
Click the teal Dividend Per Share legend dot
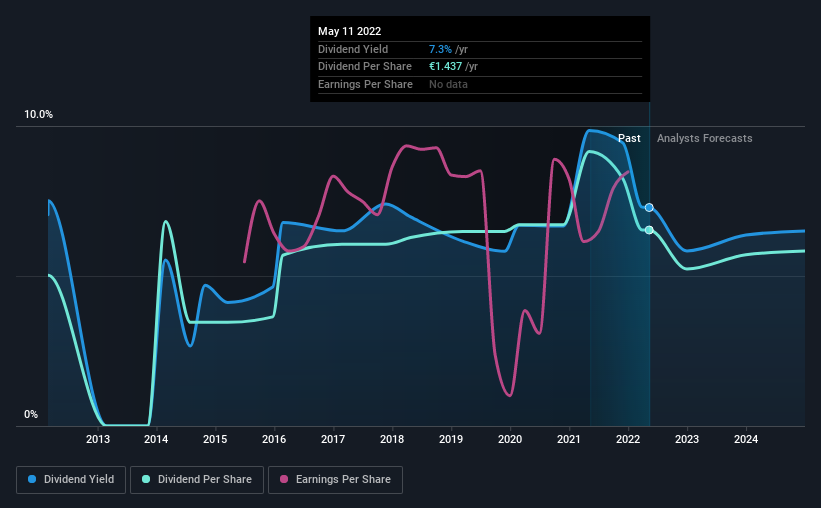(x=146, y=479)
